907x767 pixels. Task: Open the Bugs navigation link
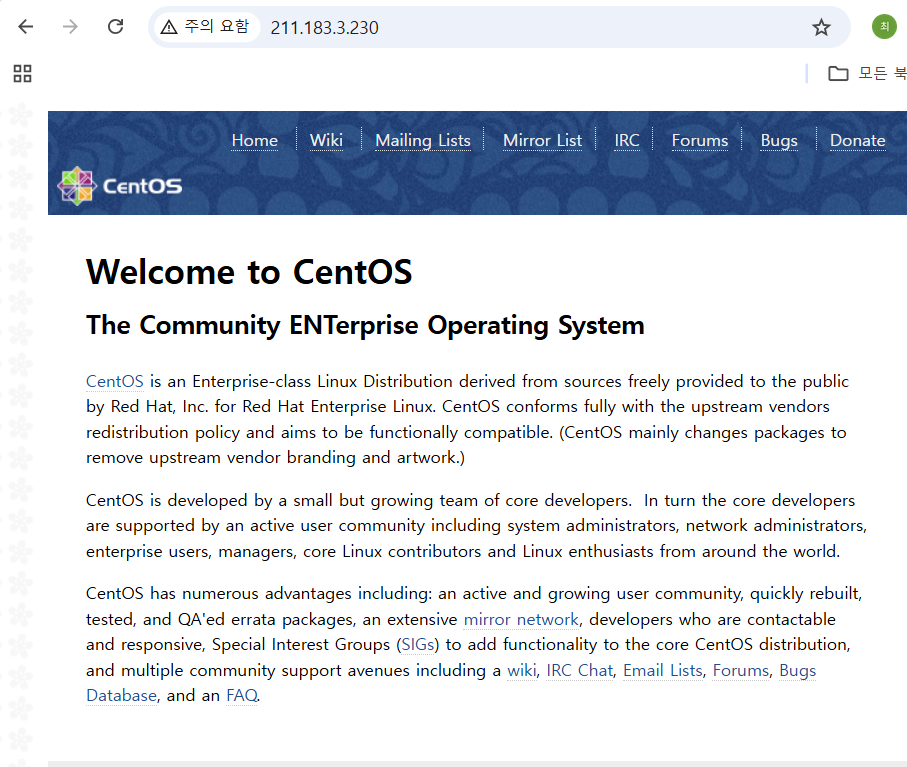(779, 141)
